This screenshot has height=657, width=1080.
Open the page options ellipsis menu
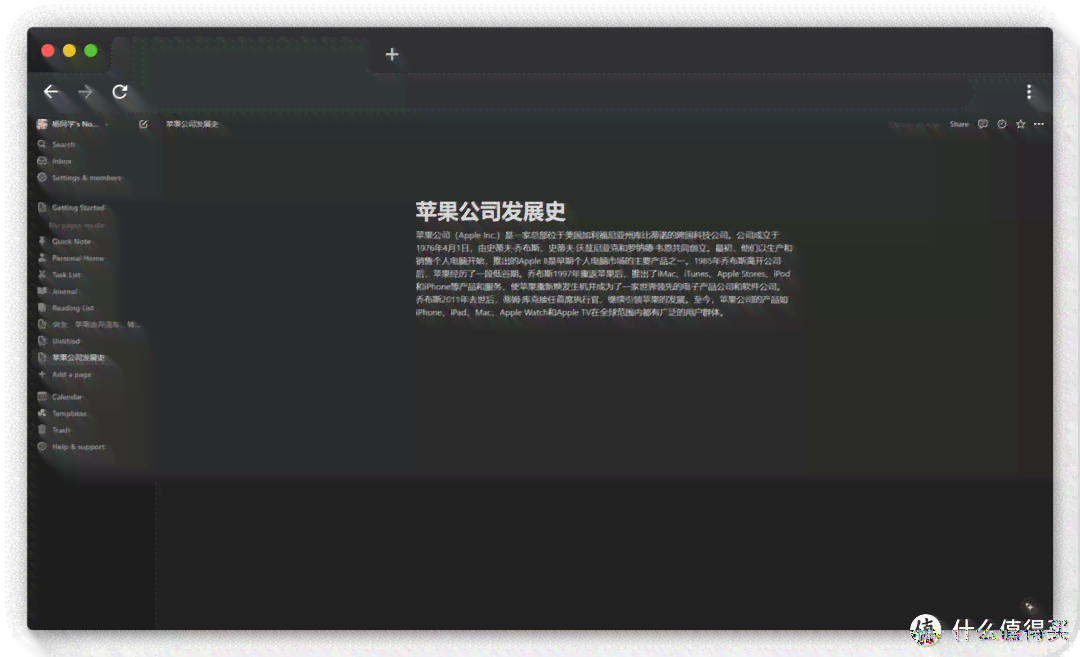tap(1039, 124)
